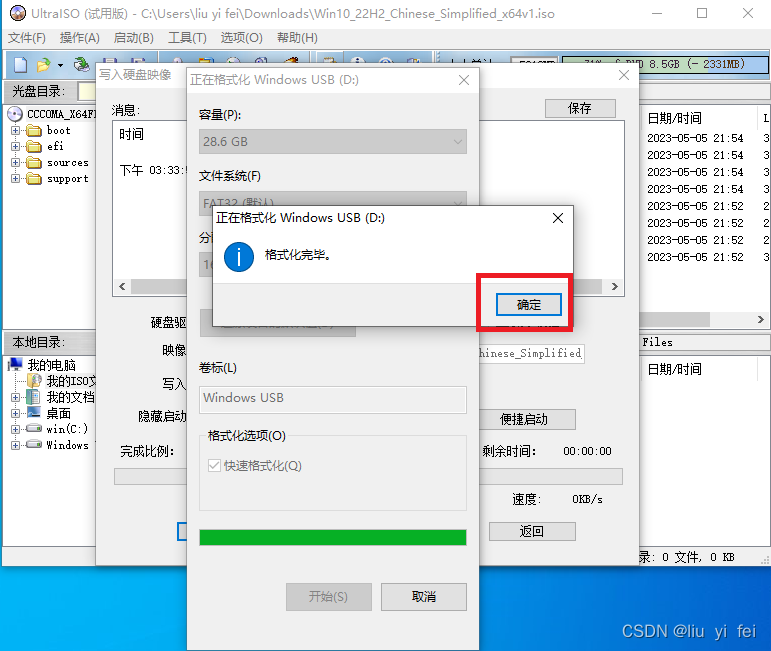Click the CCCOMA_X64F disc icon in tree
The height and width of the screenshot is (651, 771).
tap(15, 114)
